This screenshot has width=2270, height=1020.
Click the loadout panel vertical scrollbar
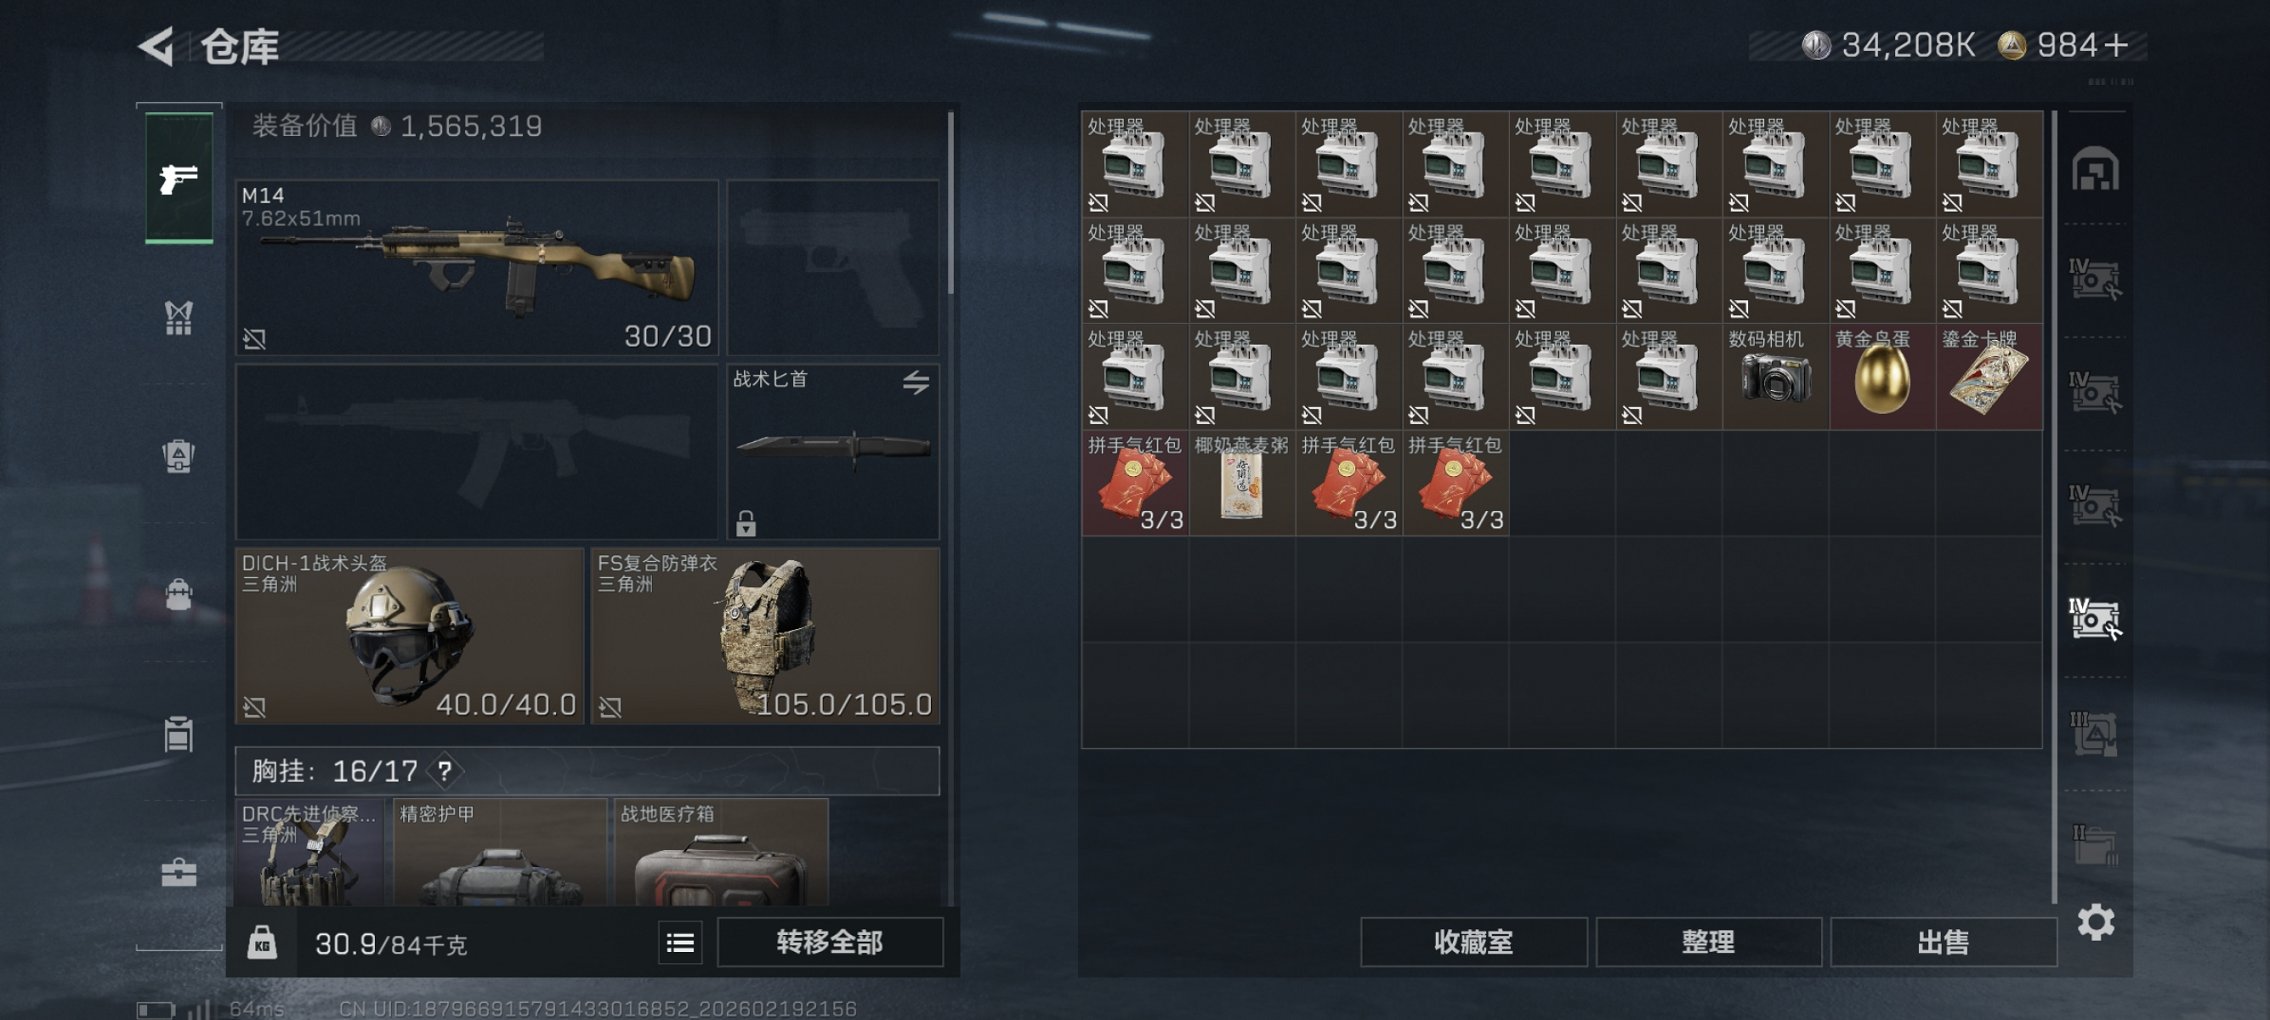tap(950, 203)
